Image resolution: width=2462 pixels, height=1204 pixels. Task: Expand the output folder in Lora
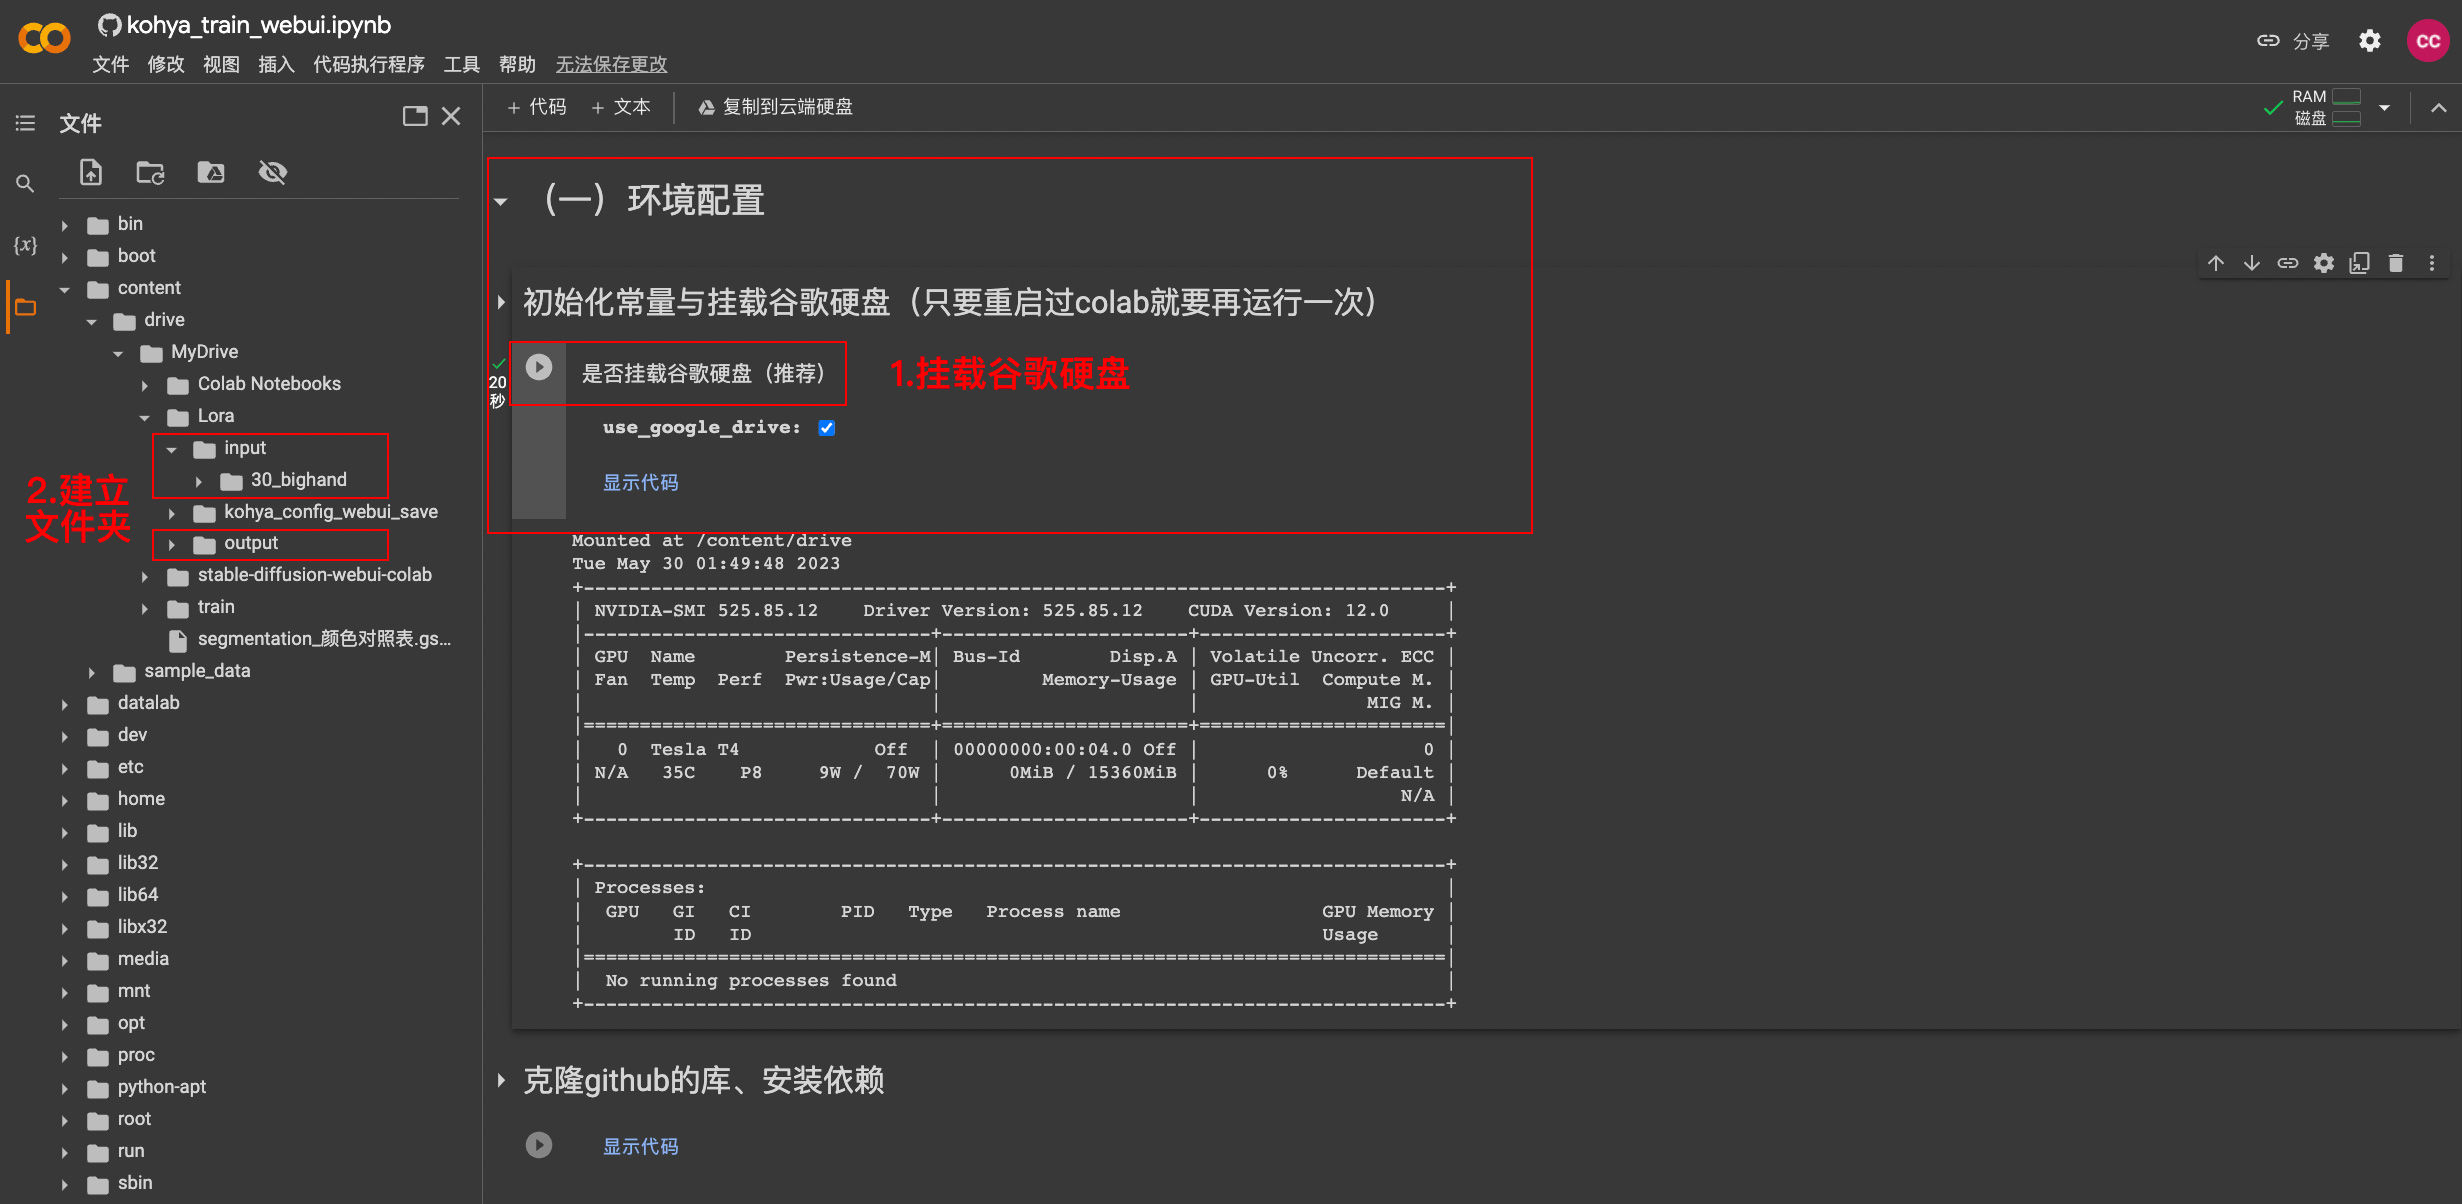(172, 544)
